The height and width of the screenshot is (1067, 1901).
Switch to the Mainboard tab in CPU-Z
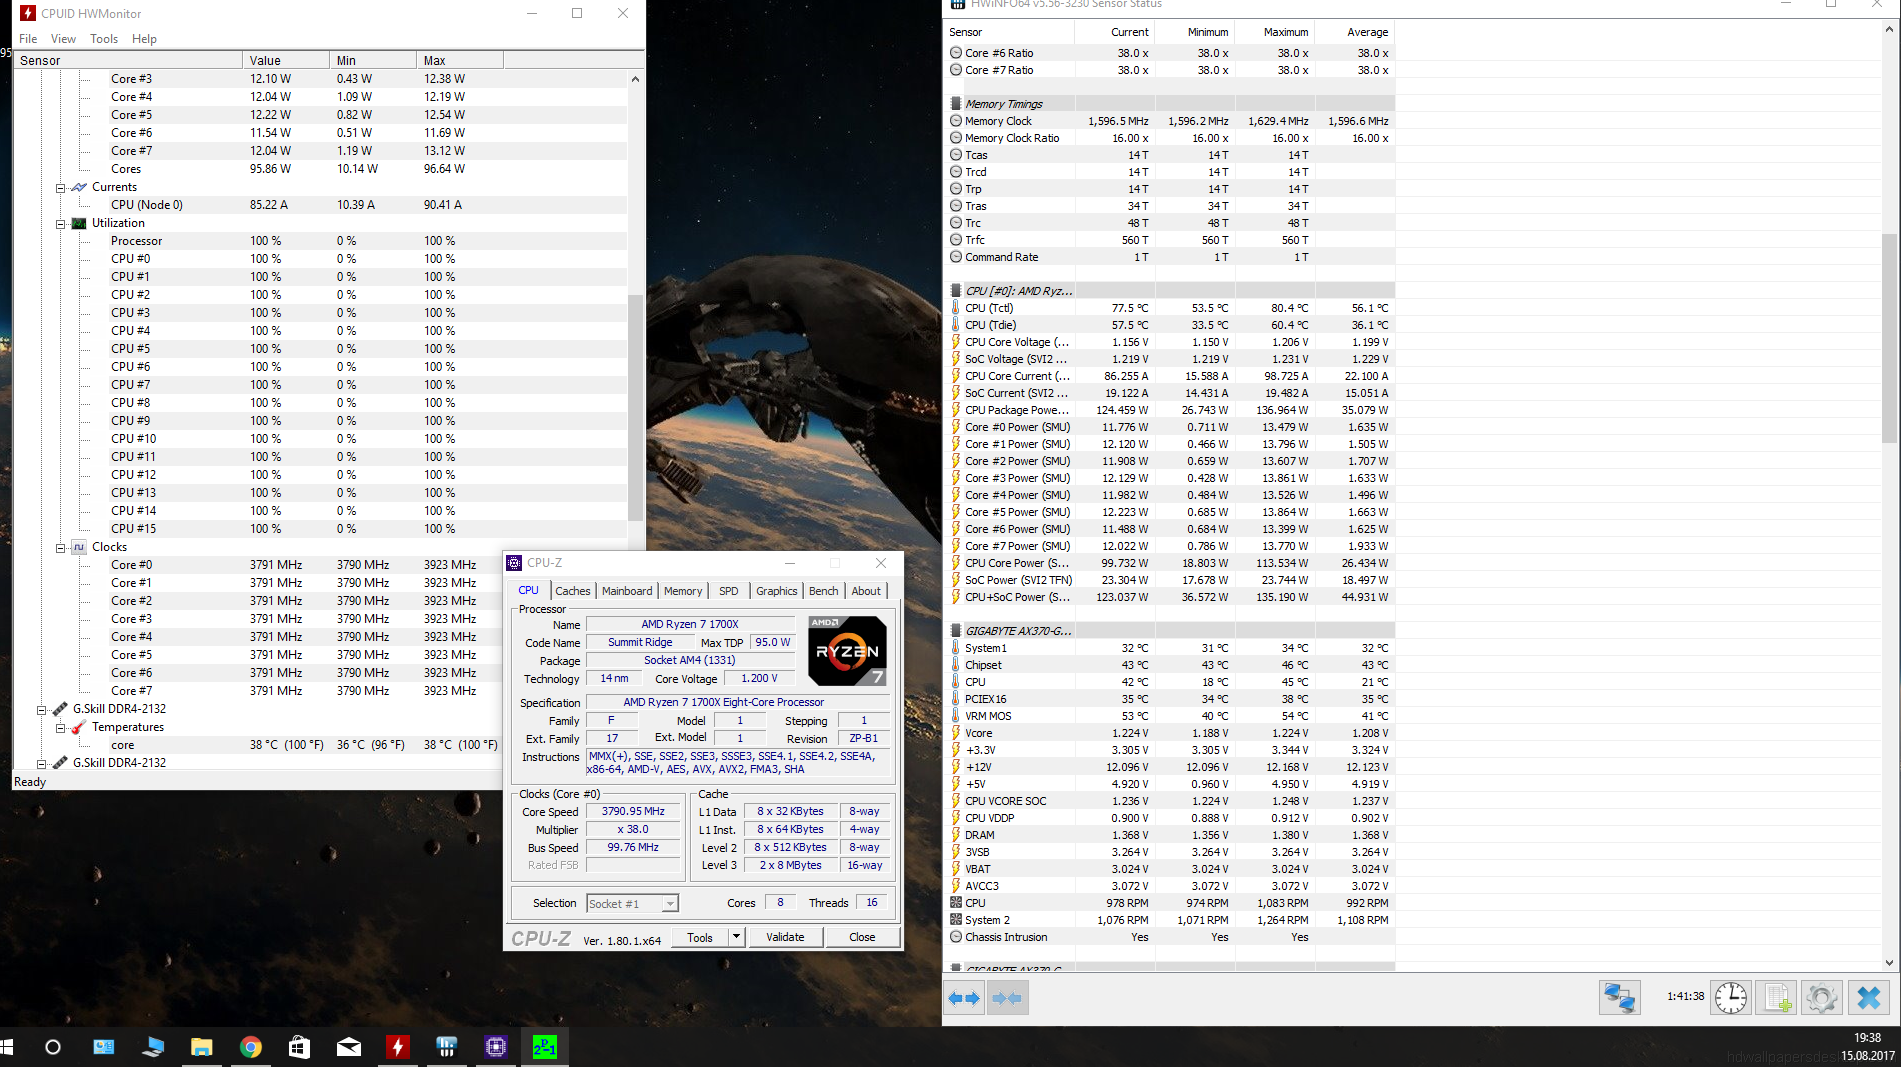tap(627, 591)
